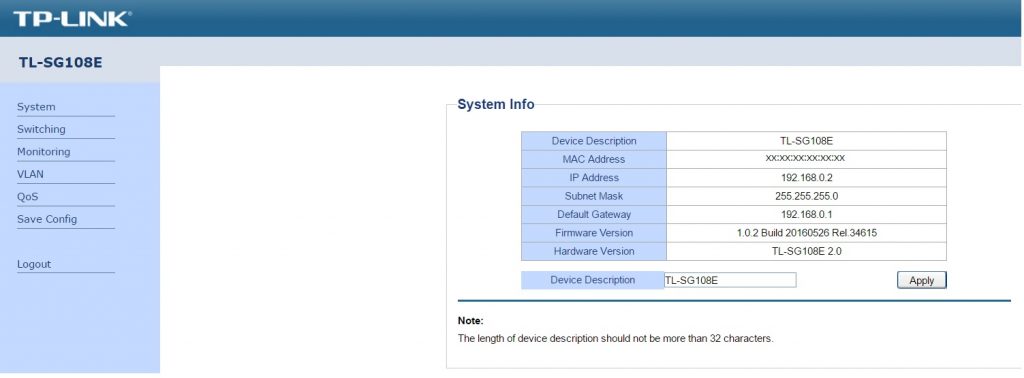Screen dimensions: 1024x378
Task: Open the Monitoring menu
Action: [43, 151]
